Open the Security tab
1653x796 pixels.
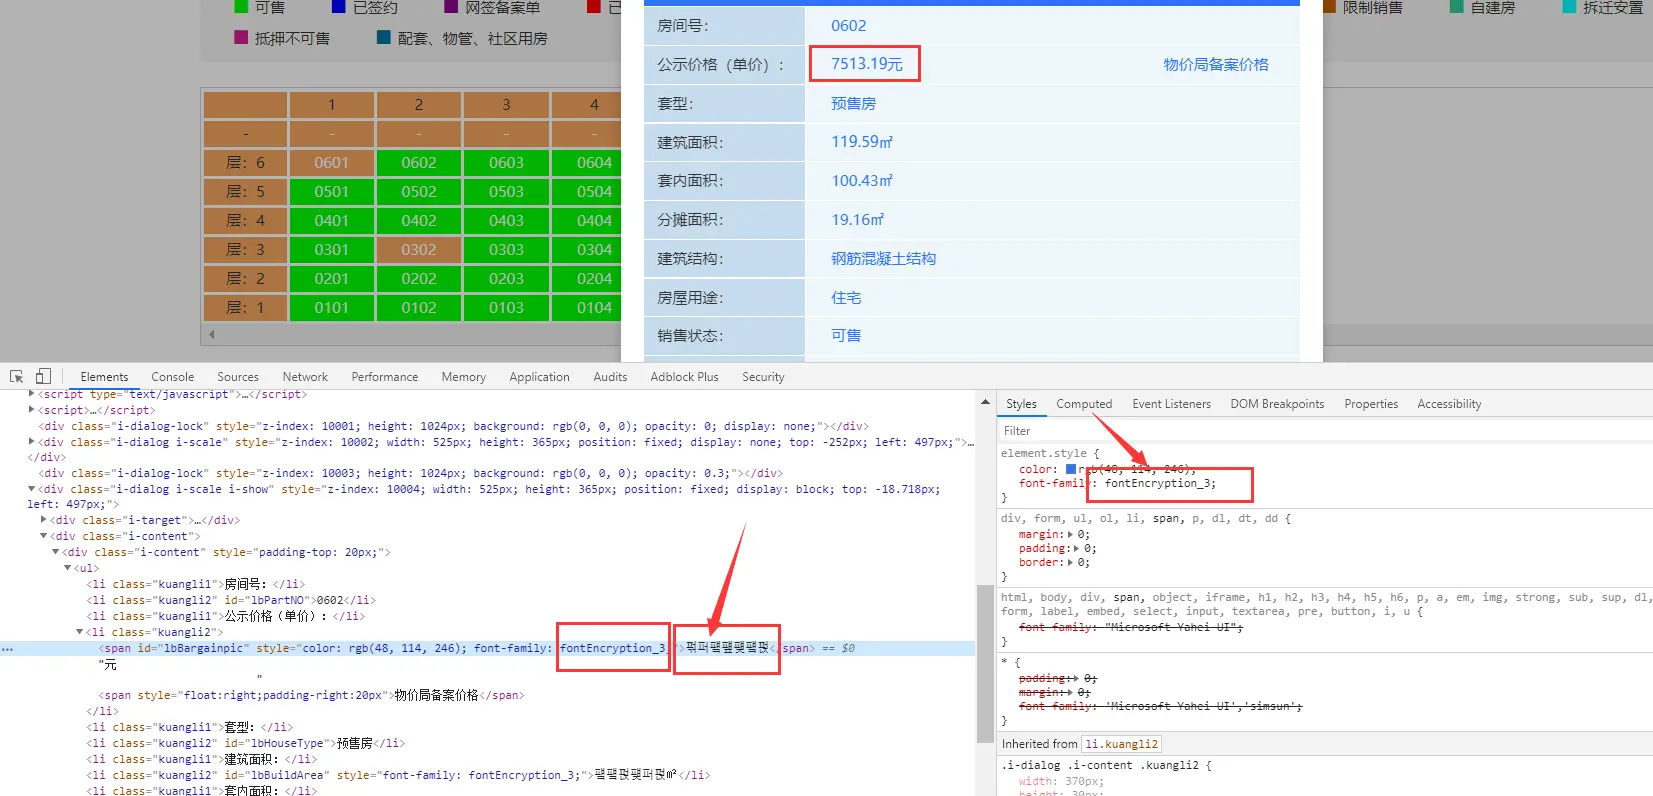coord(763,377)
